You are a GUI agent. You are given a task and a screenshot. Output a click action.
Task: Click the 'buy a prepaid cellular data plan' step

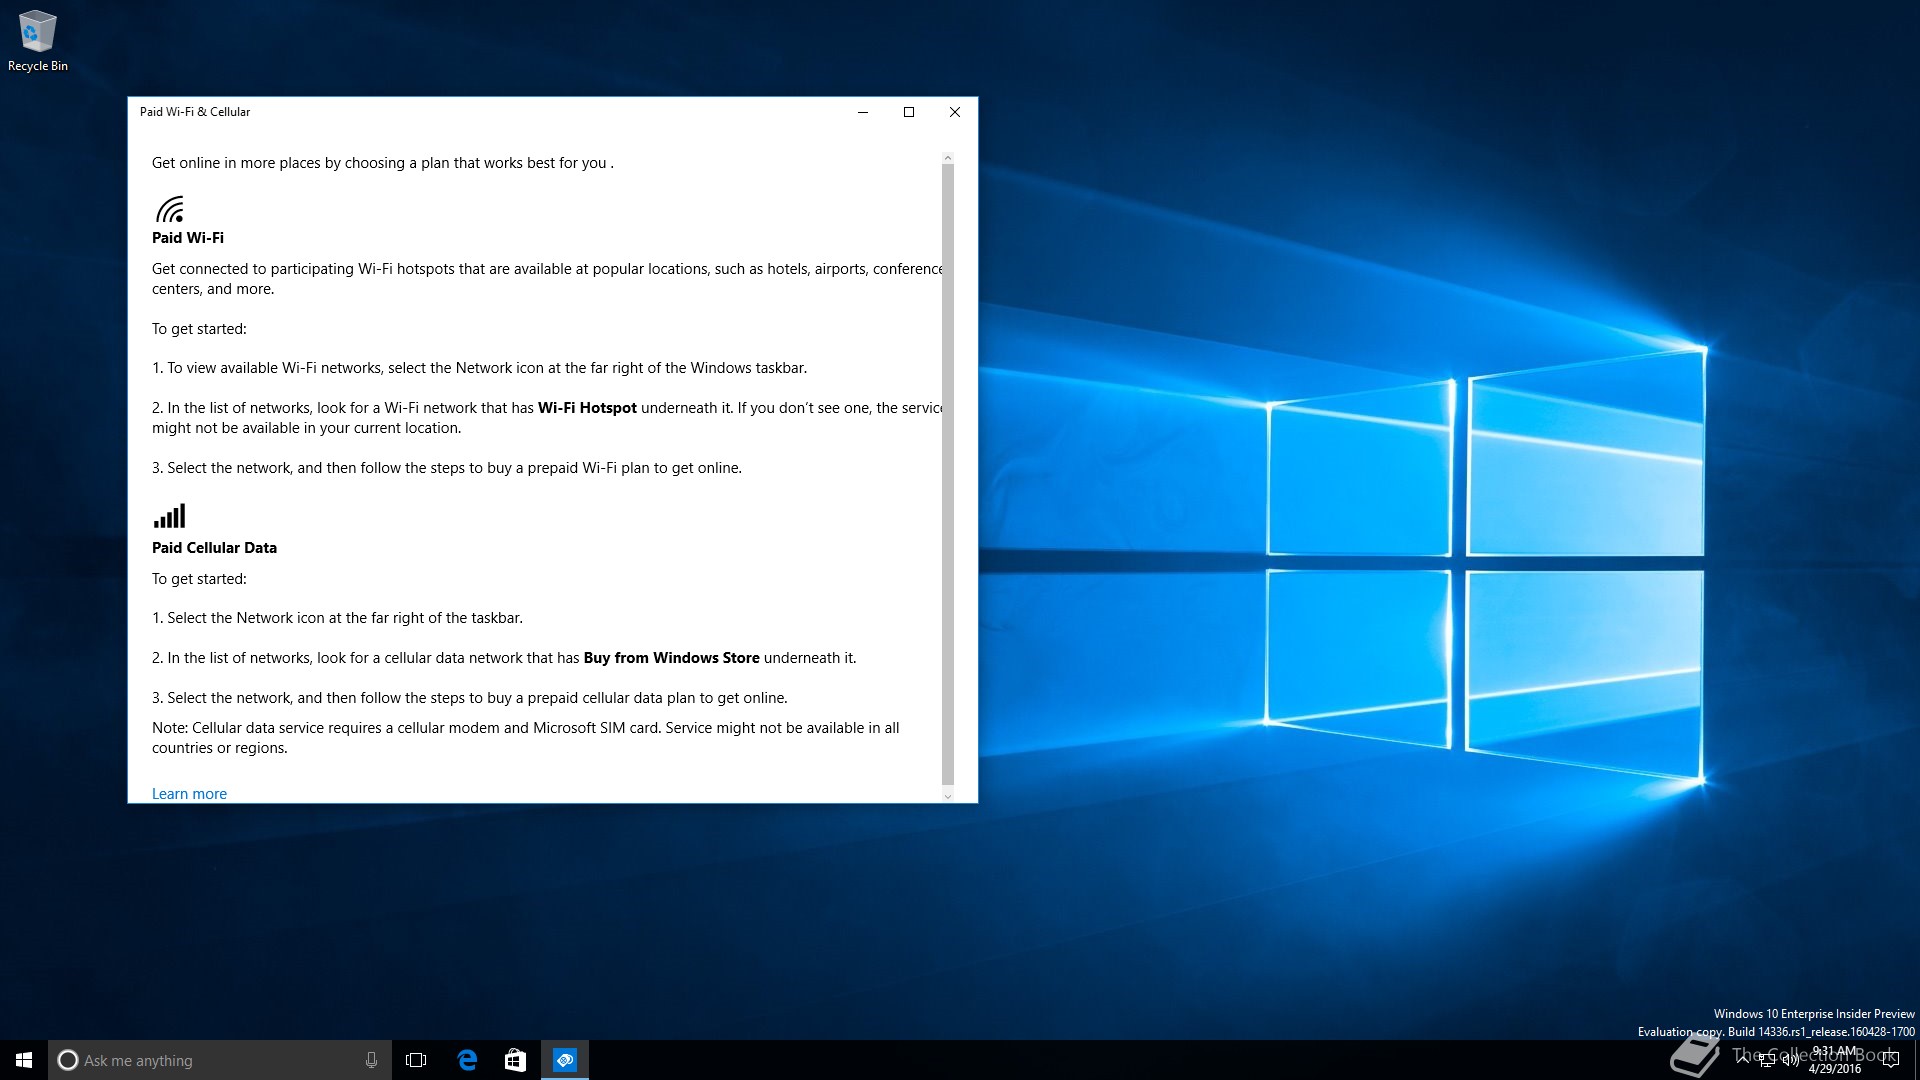coord(470,698)
